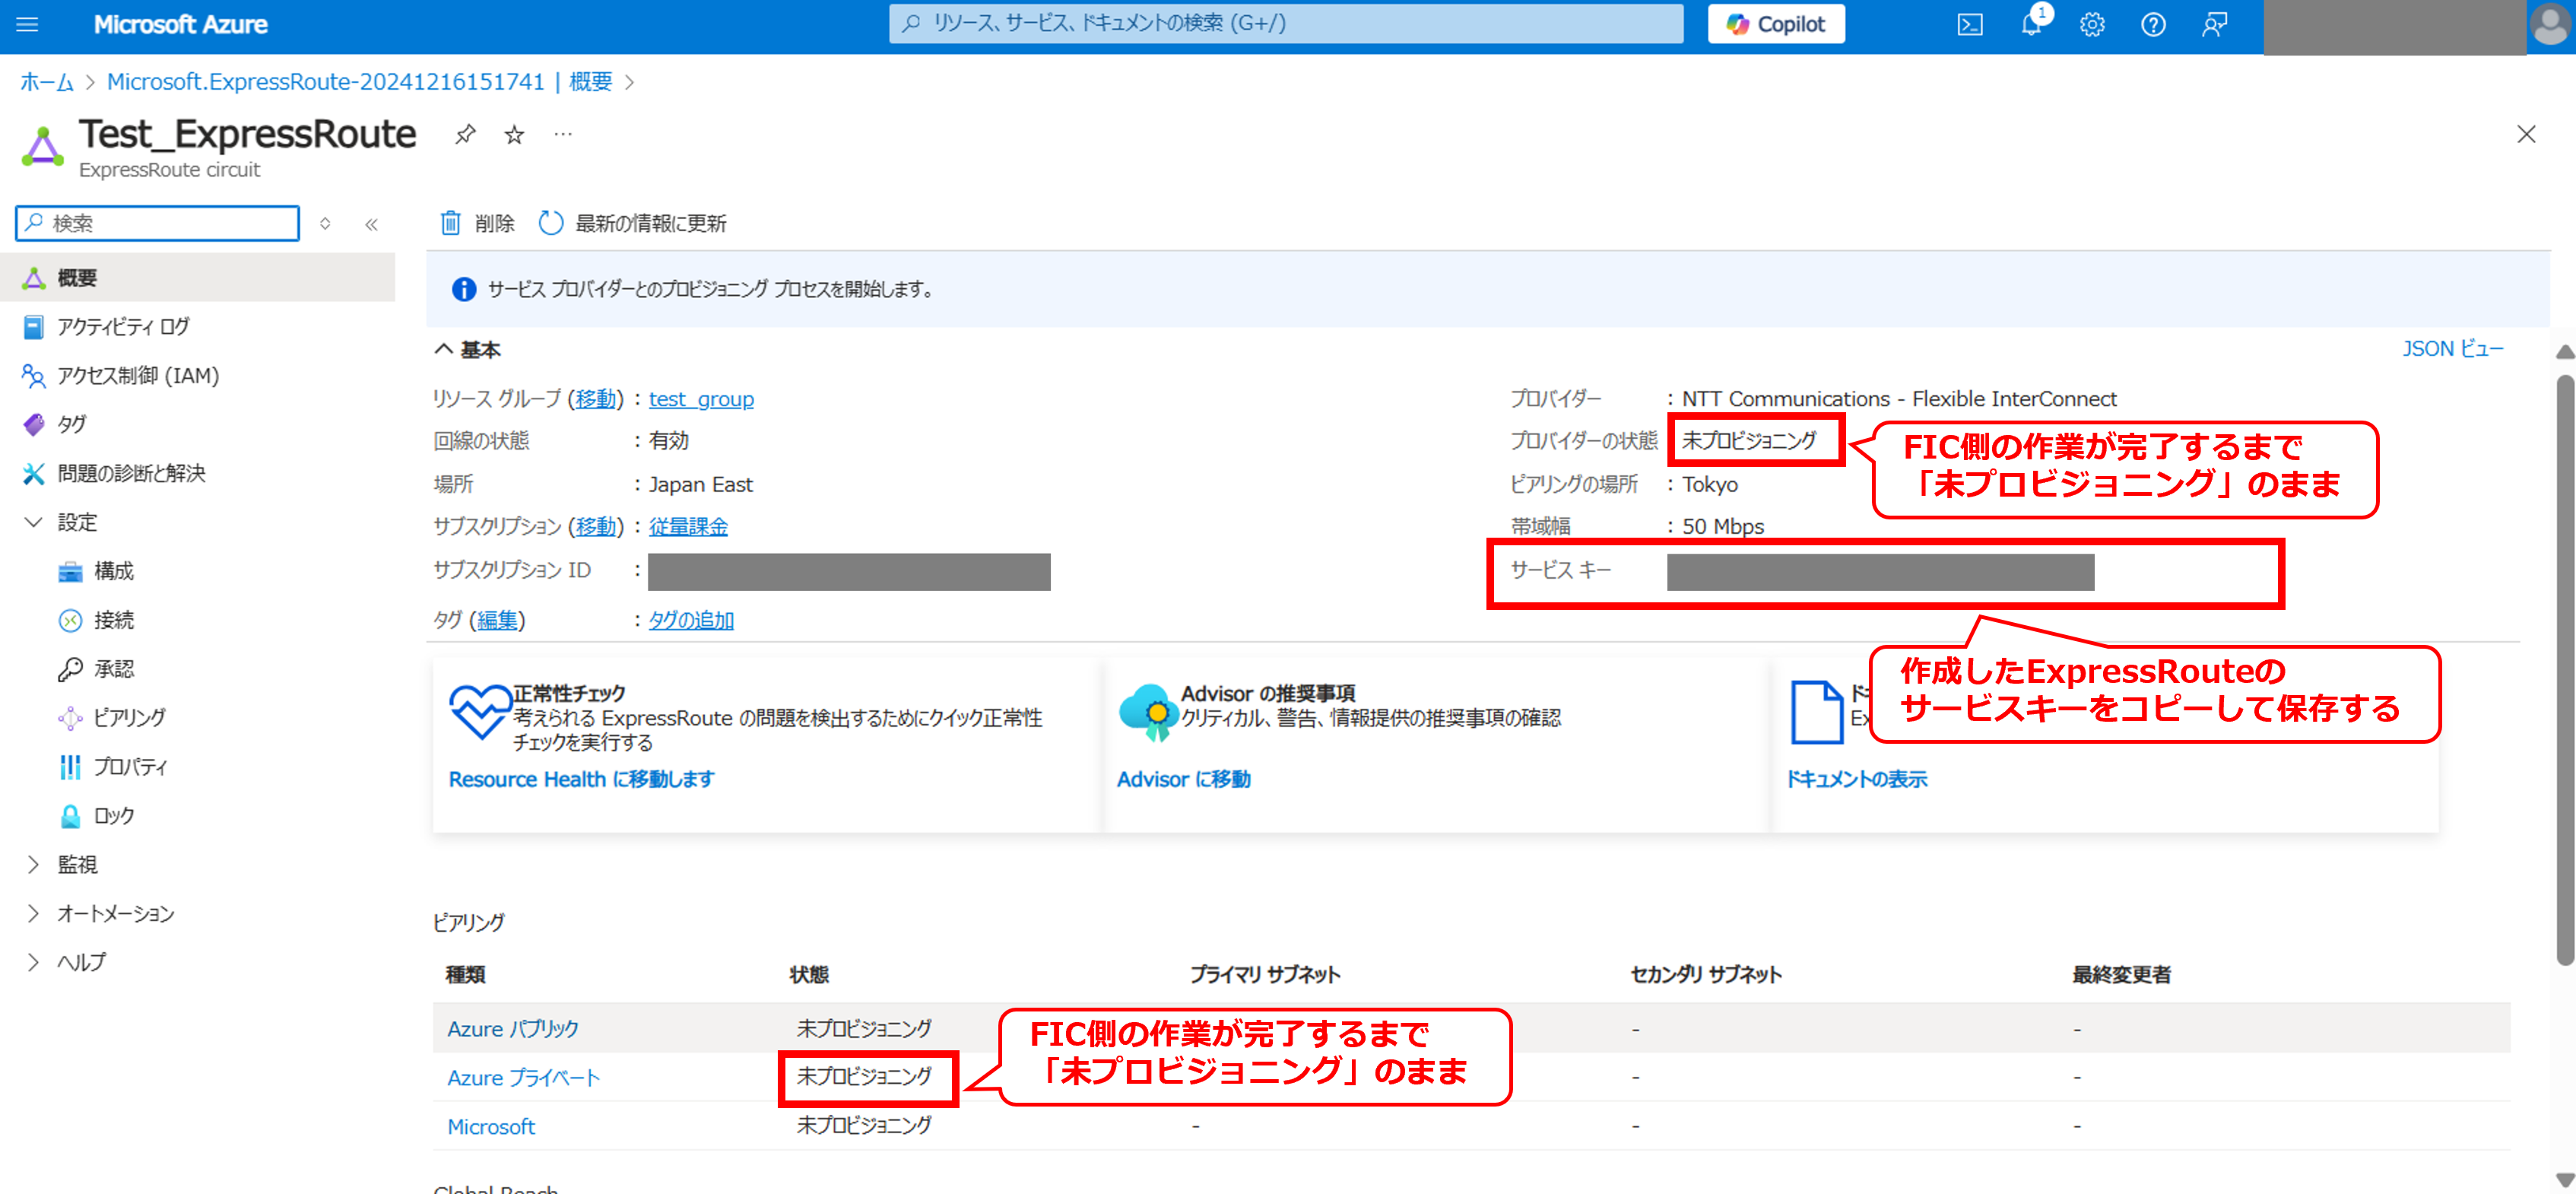Collapse the left resource menu
This screenshot has width=2576, height=1194.
(x=372, y=224)
